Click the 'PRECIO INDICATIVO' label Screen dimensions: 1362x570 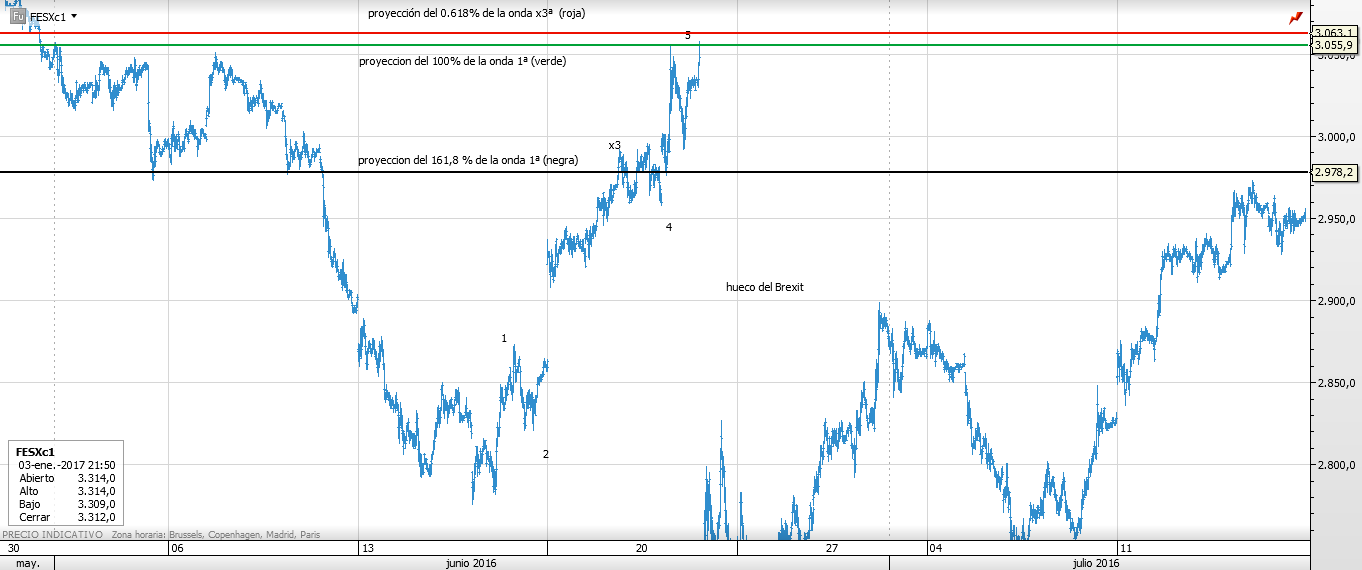tap(52, 535)
